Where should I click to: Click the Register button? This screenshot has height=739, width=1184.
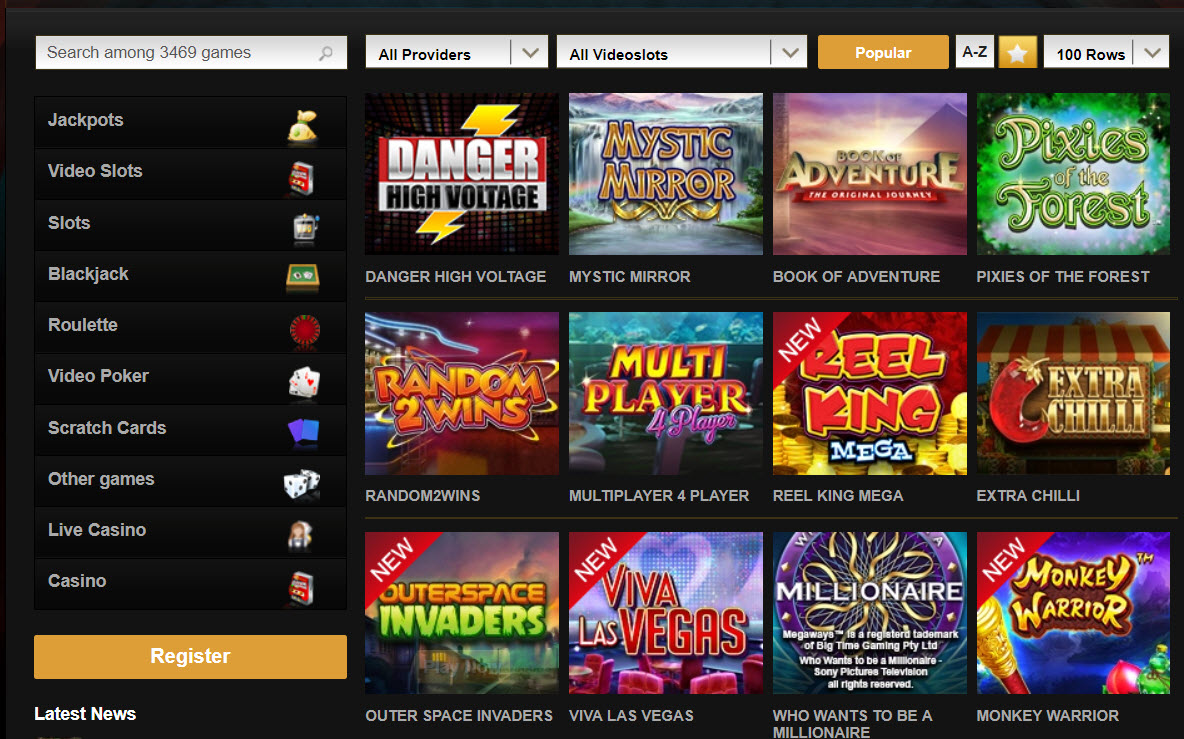pos(190,656)
